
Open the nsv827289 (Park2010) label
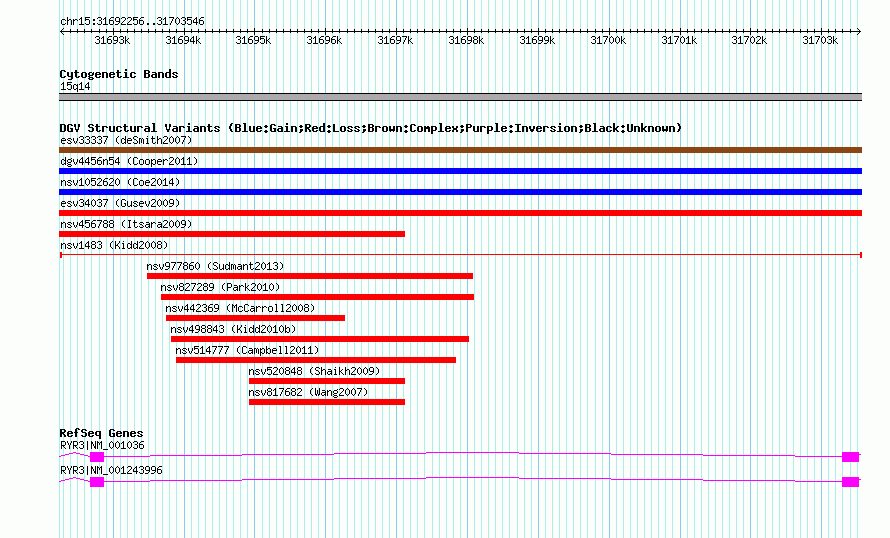click(x=220, y=287)
